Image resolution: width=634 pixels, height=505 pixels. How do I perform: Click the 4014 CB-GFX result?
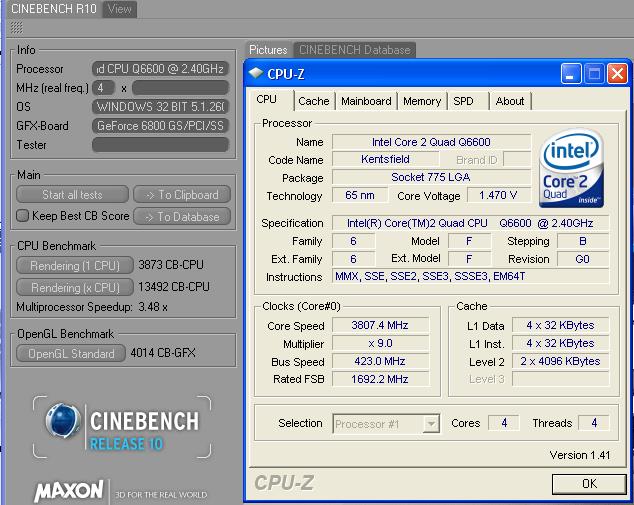[163, 353]
